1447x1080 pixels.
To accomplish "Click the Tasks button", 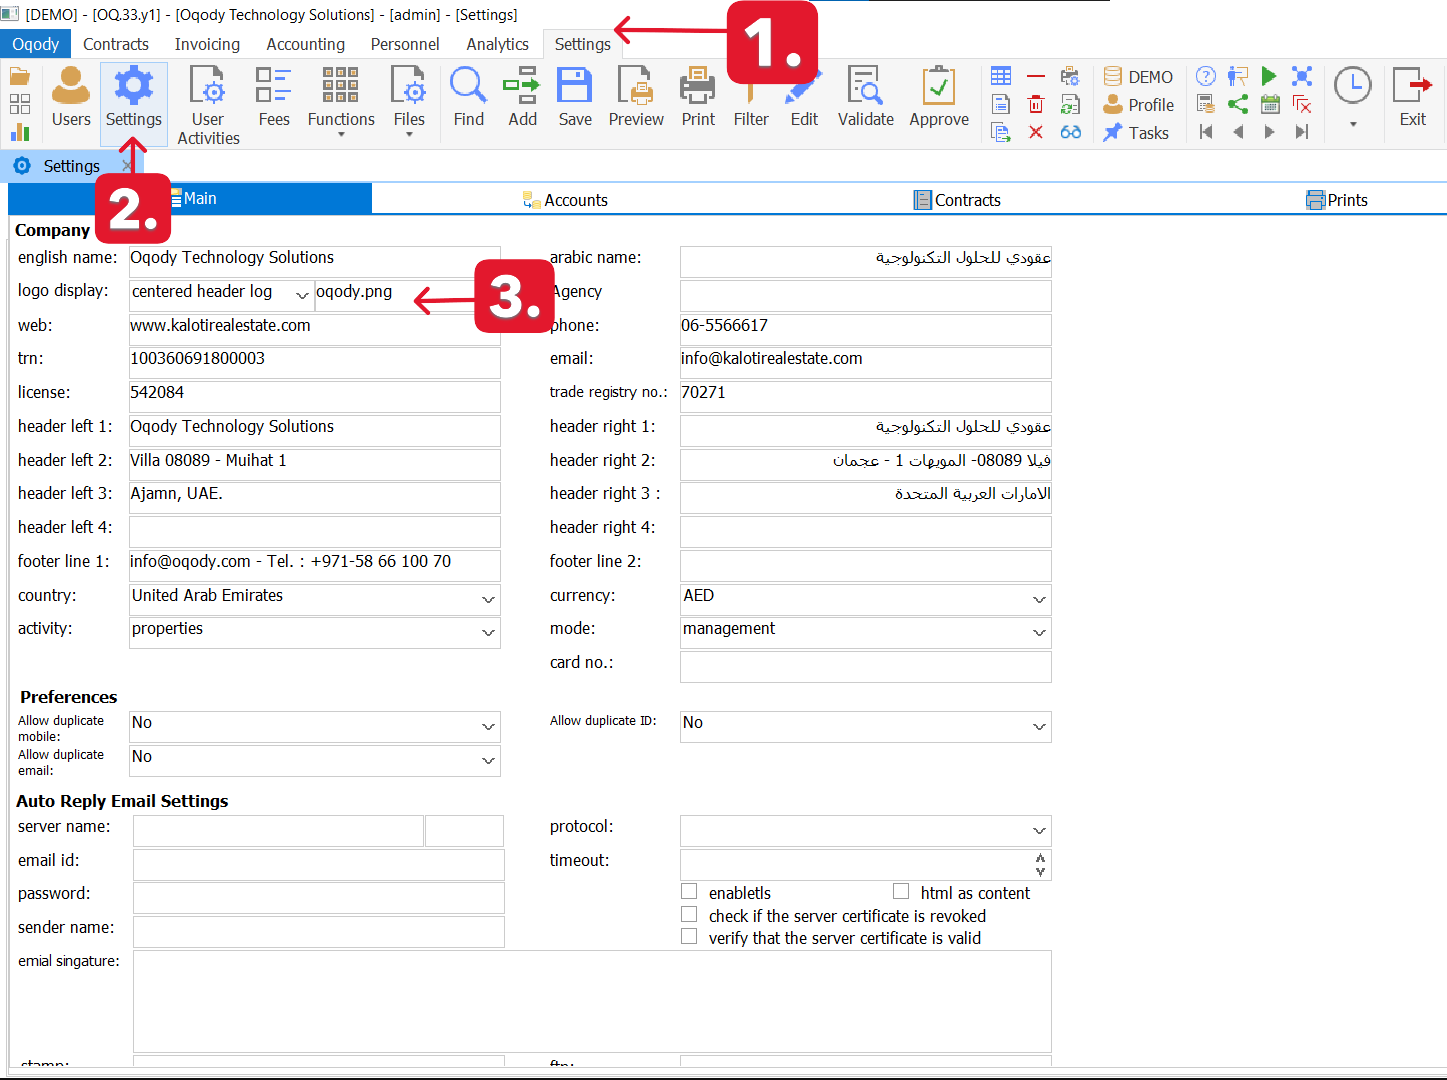I will pyautogui.click(x=1137, y=133).
